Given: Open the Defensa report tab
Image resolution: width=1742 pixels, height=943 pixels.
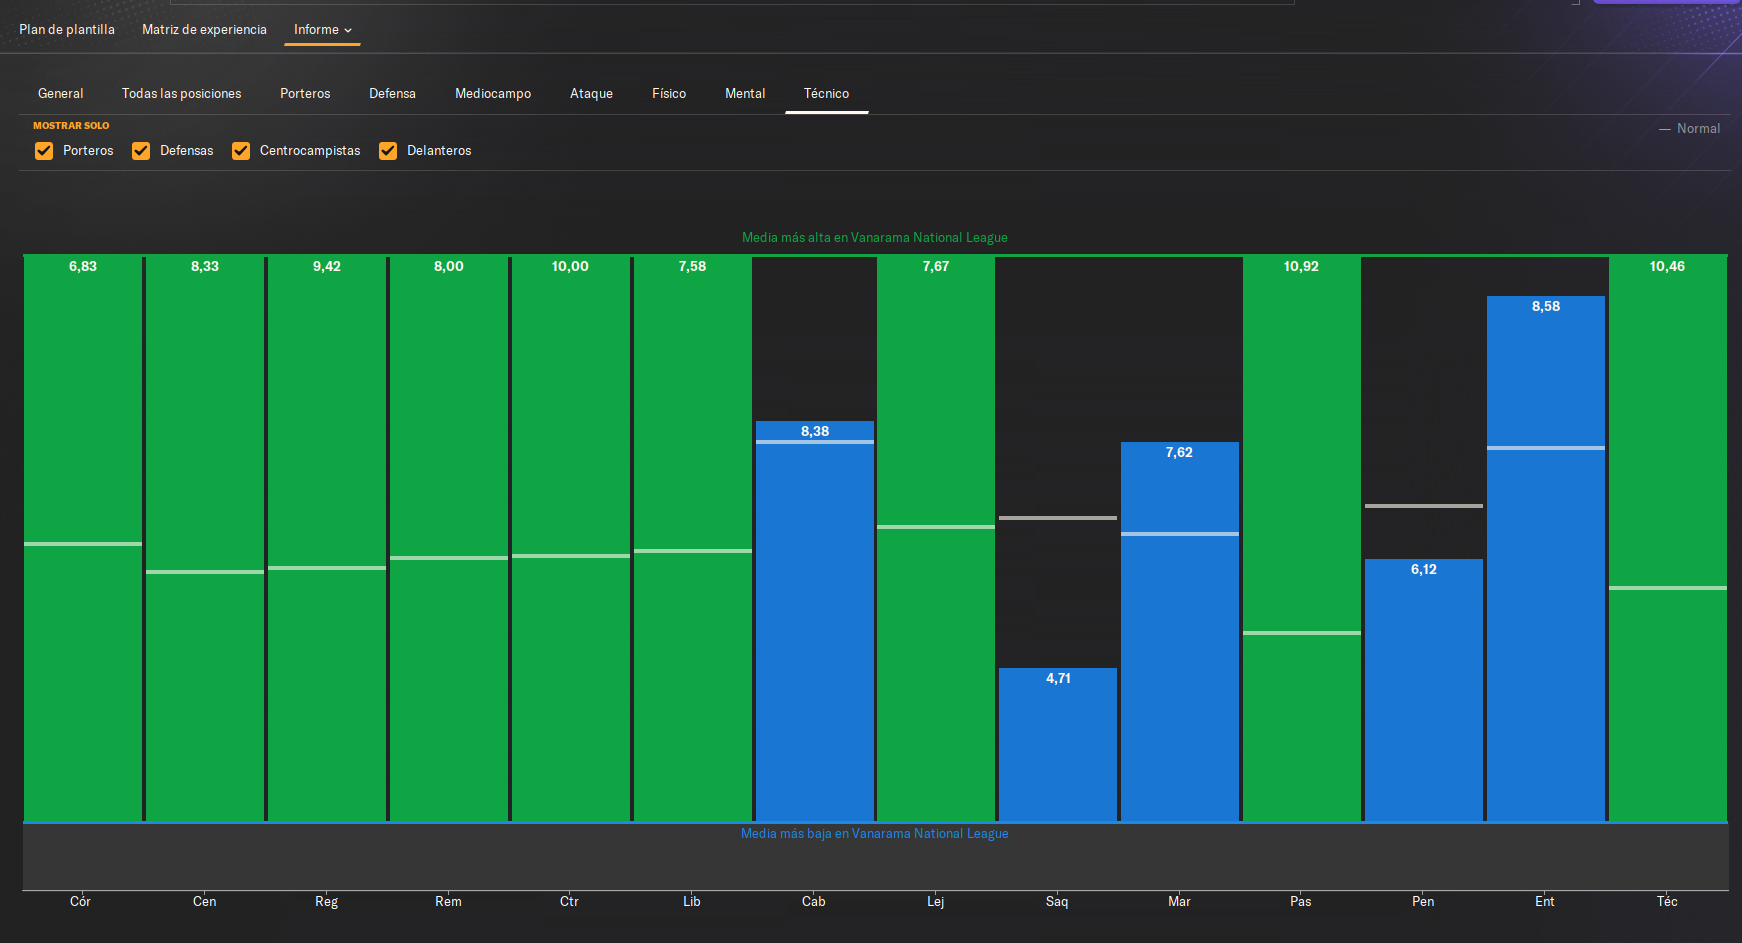Looking at the screenshot, I should point(392,93).
